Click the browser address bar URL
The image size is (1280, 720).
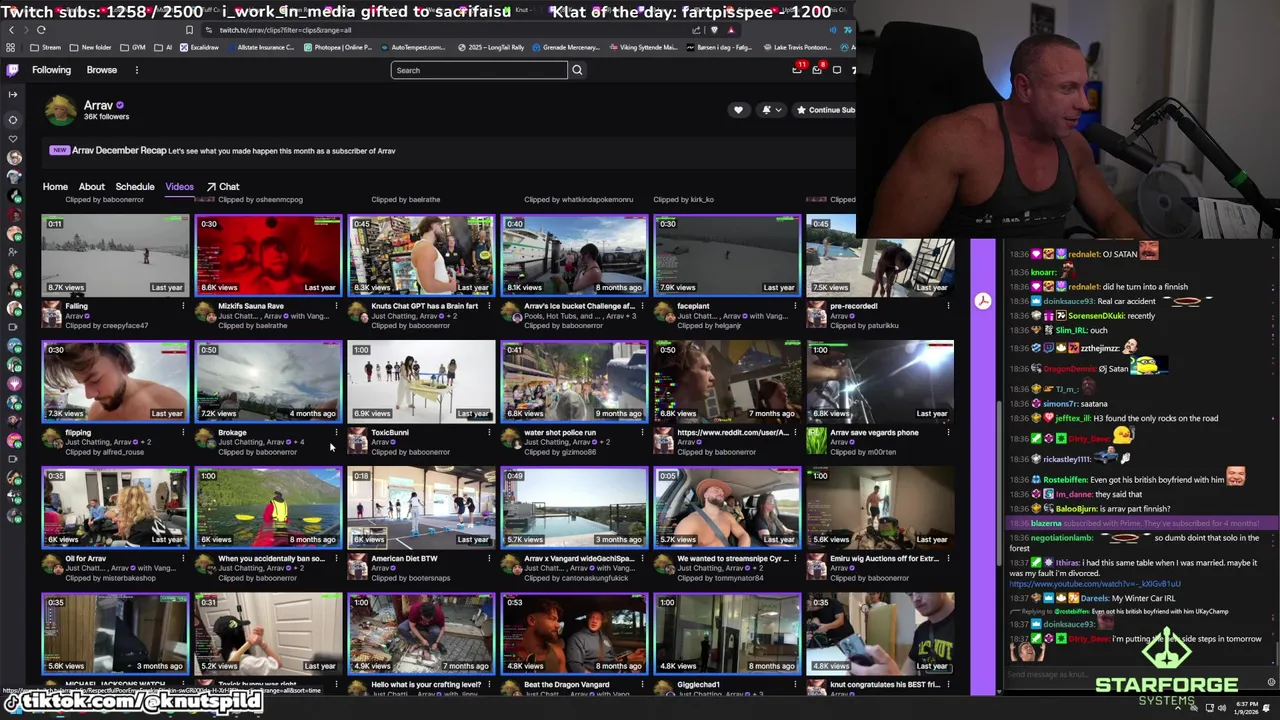click(285, 30)
